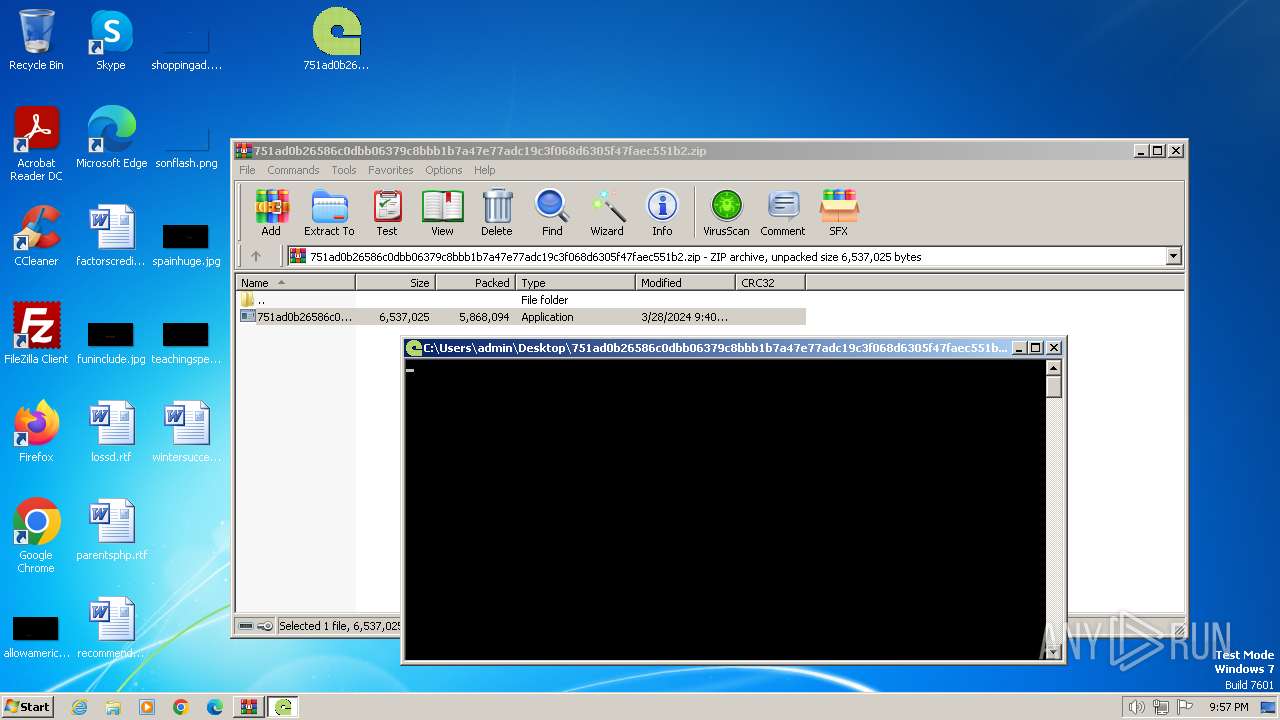Sort file list by Size column
The image size is (1280, 720).
(x=395, y=283)
